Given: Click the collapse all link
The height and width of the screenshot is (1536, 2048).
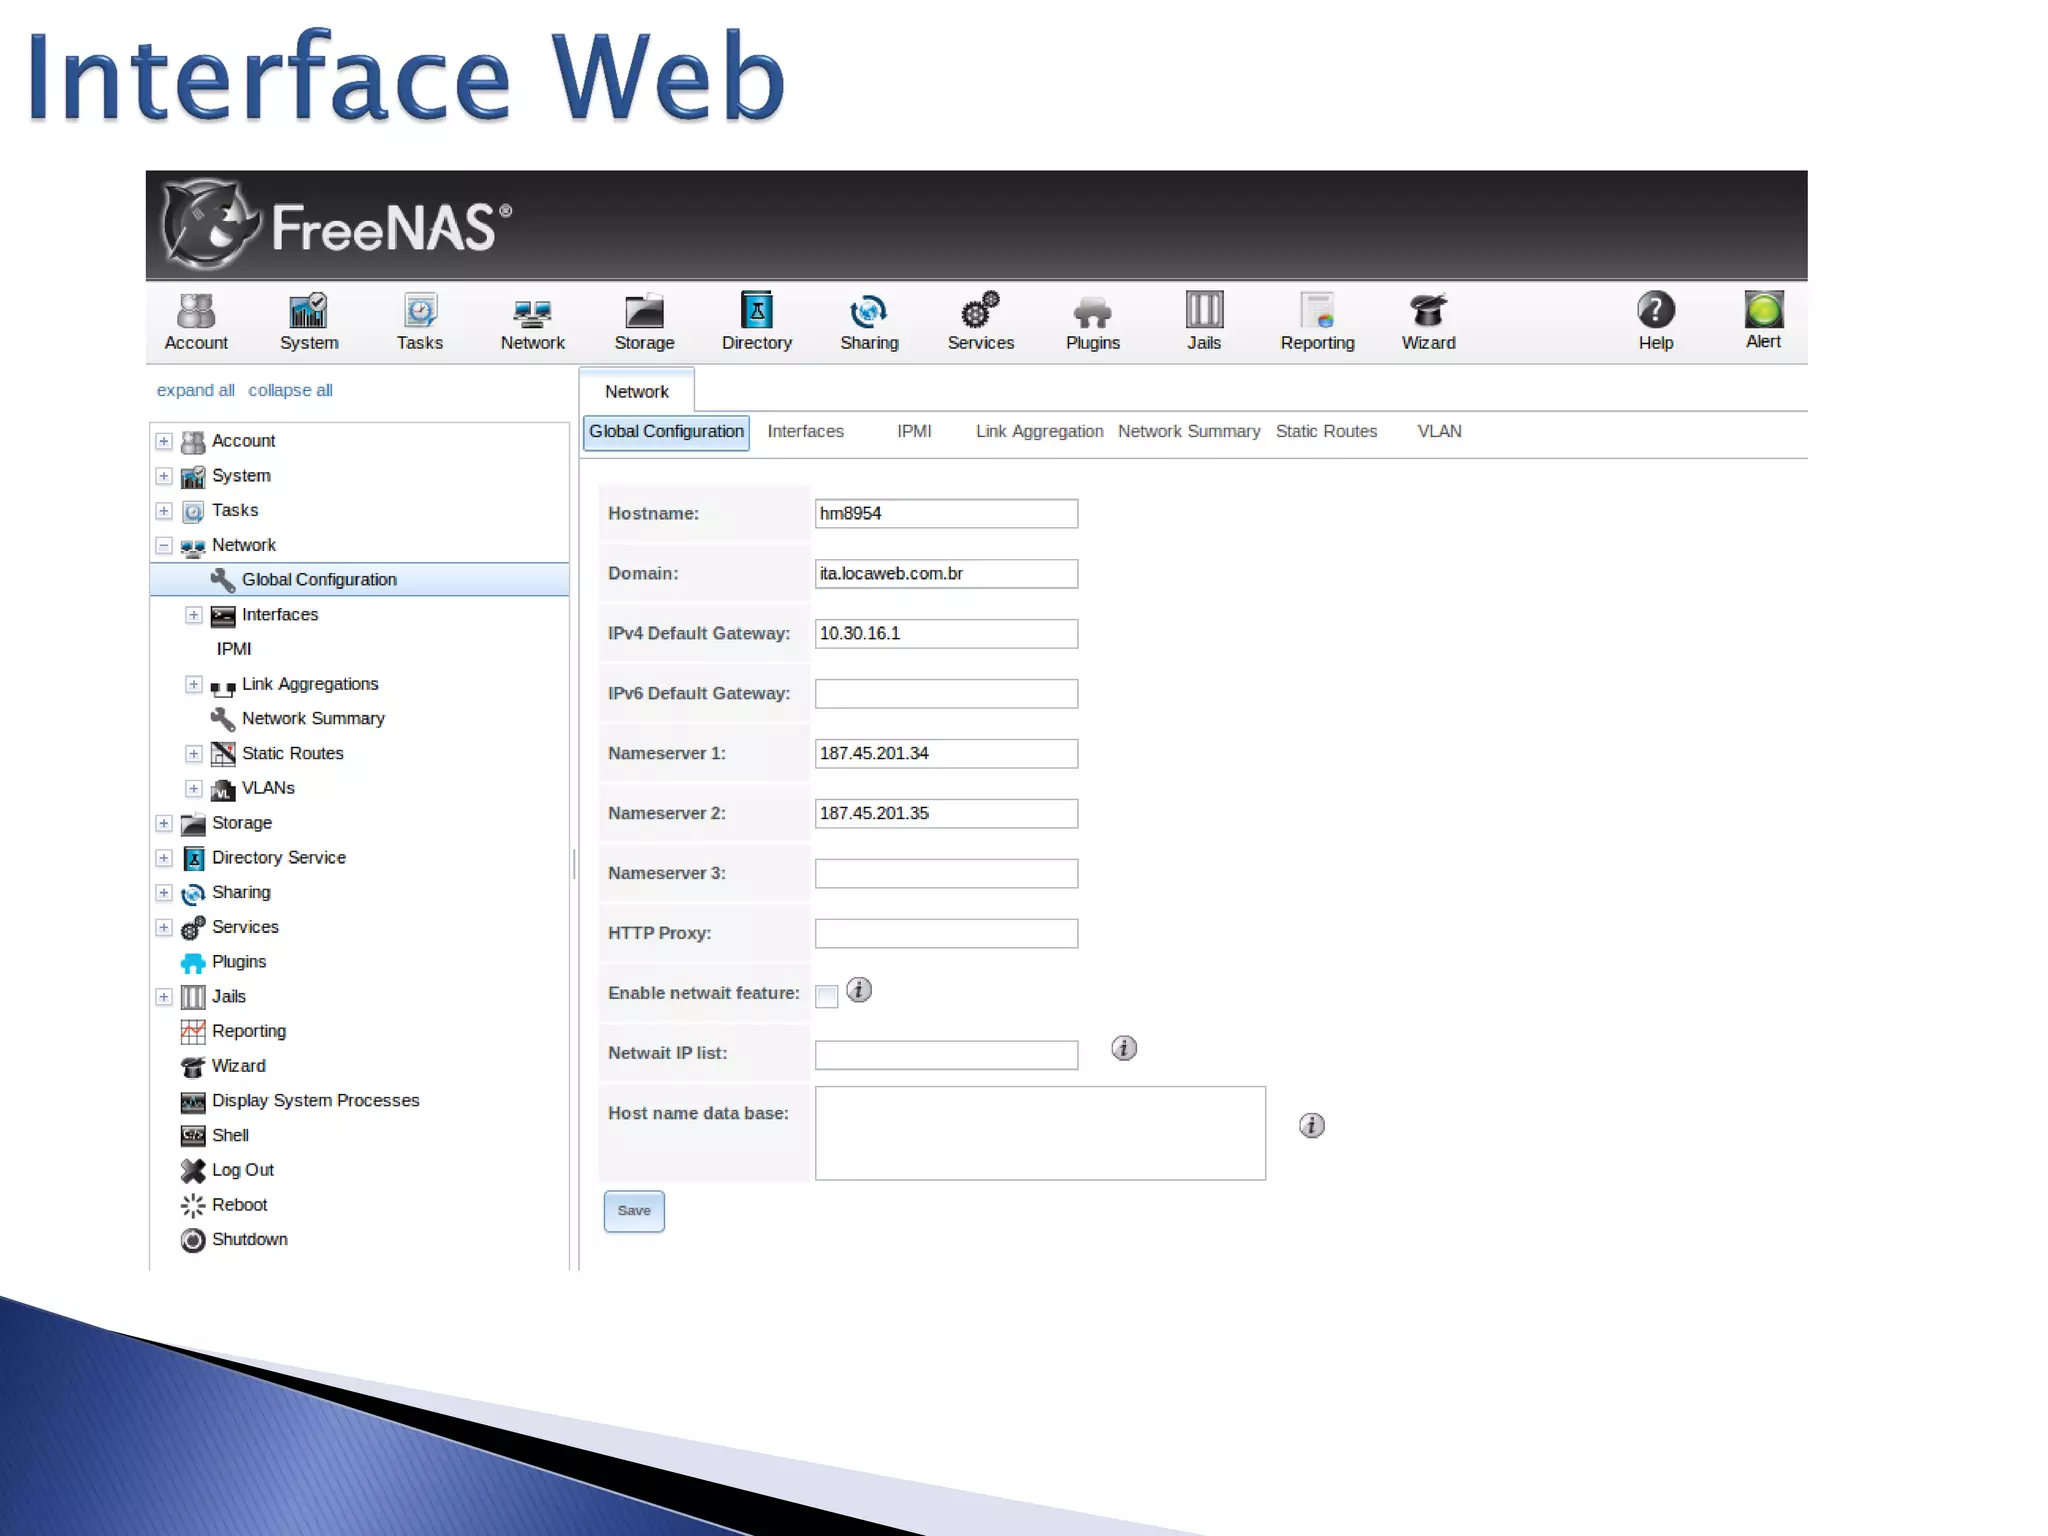Looking at the screenshot, I should (x=290, y=390).
